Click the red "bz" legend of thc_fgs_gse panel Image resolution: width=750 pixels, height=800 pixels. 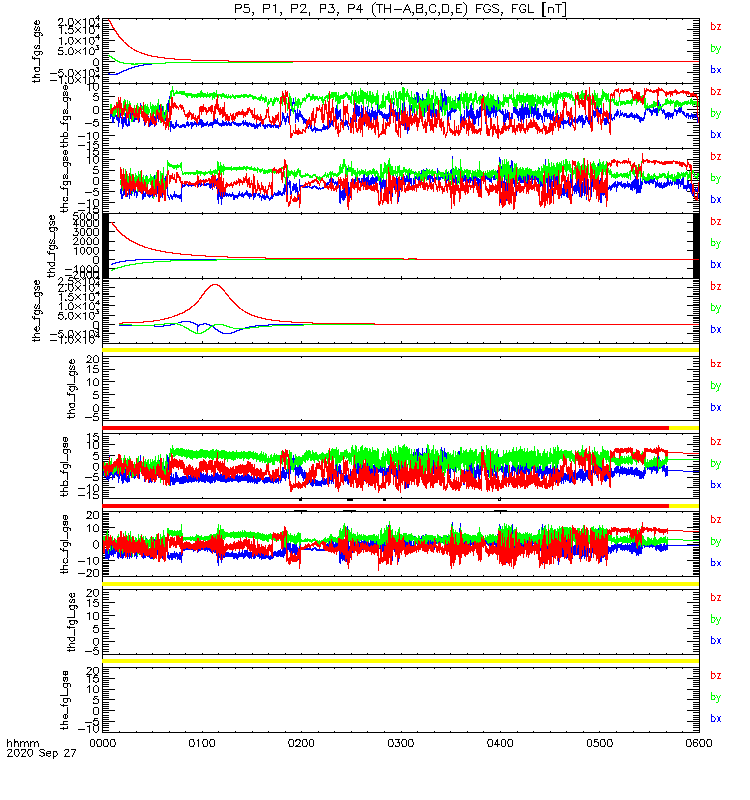click(x=716, y=156)
